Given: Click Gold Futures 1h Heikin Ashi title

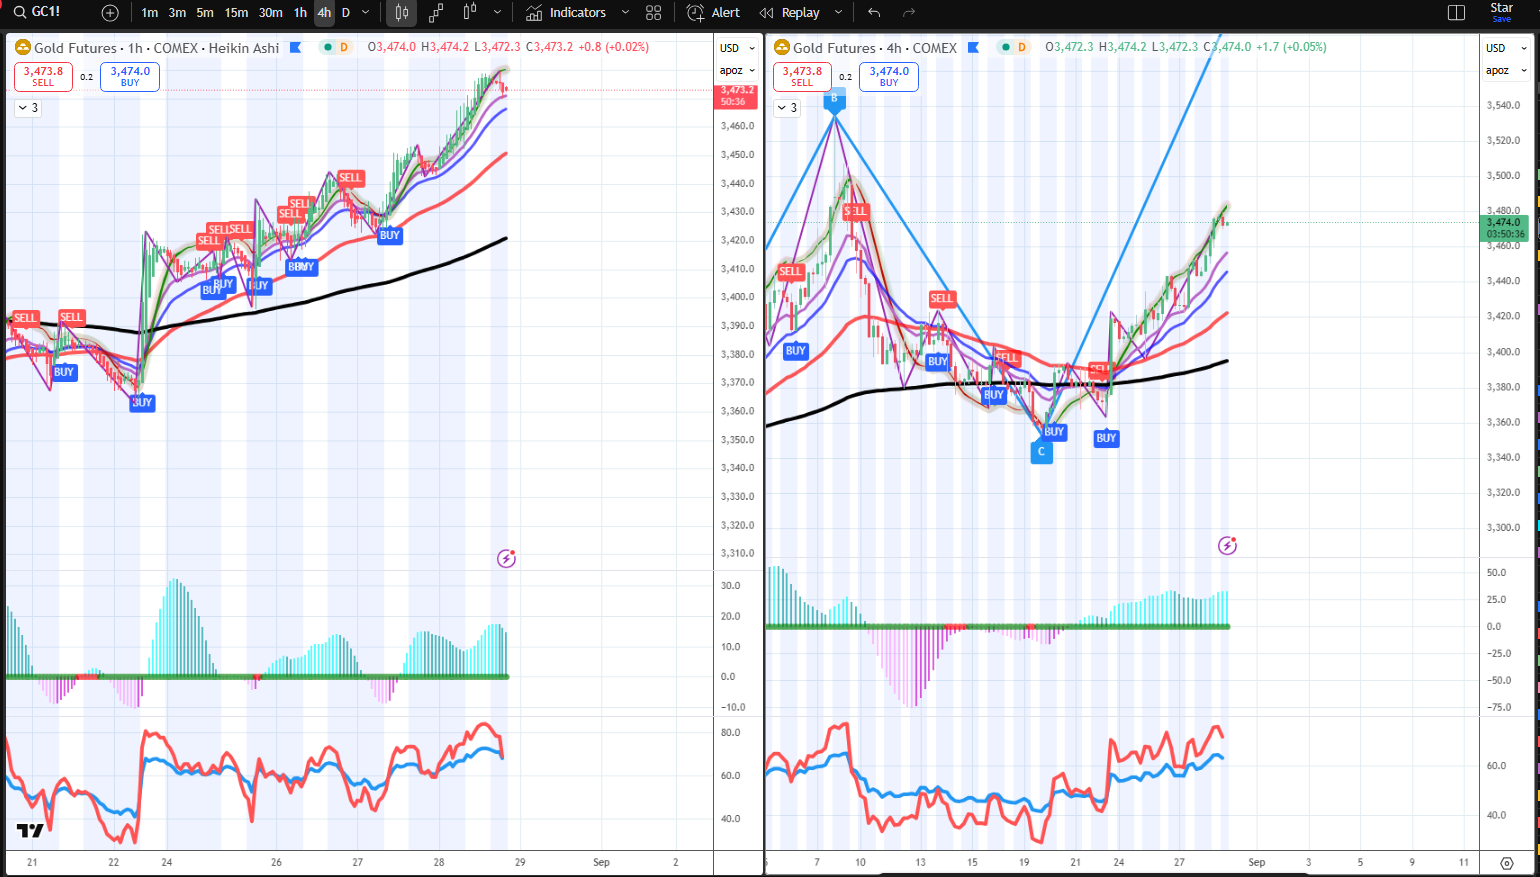Looking at the screenshot, I should pos(156,48).
